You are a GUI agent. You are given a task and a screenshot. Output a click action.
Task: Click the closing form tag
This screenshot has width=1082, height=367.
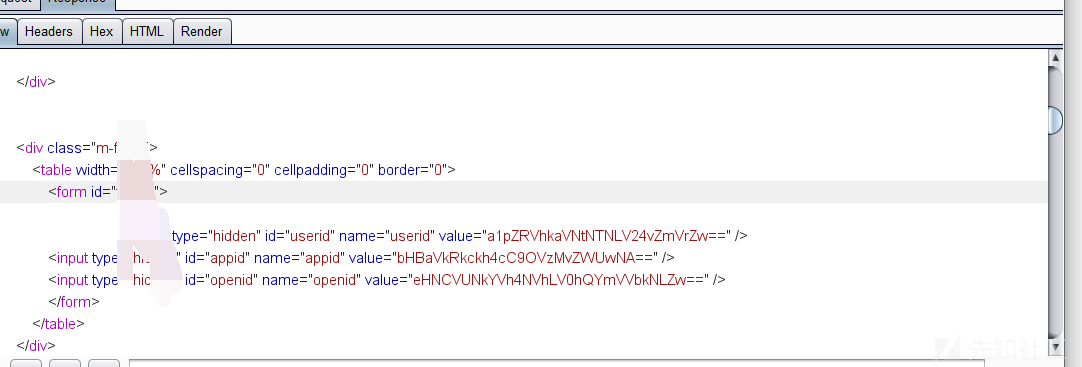(x=74, y=302)
